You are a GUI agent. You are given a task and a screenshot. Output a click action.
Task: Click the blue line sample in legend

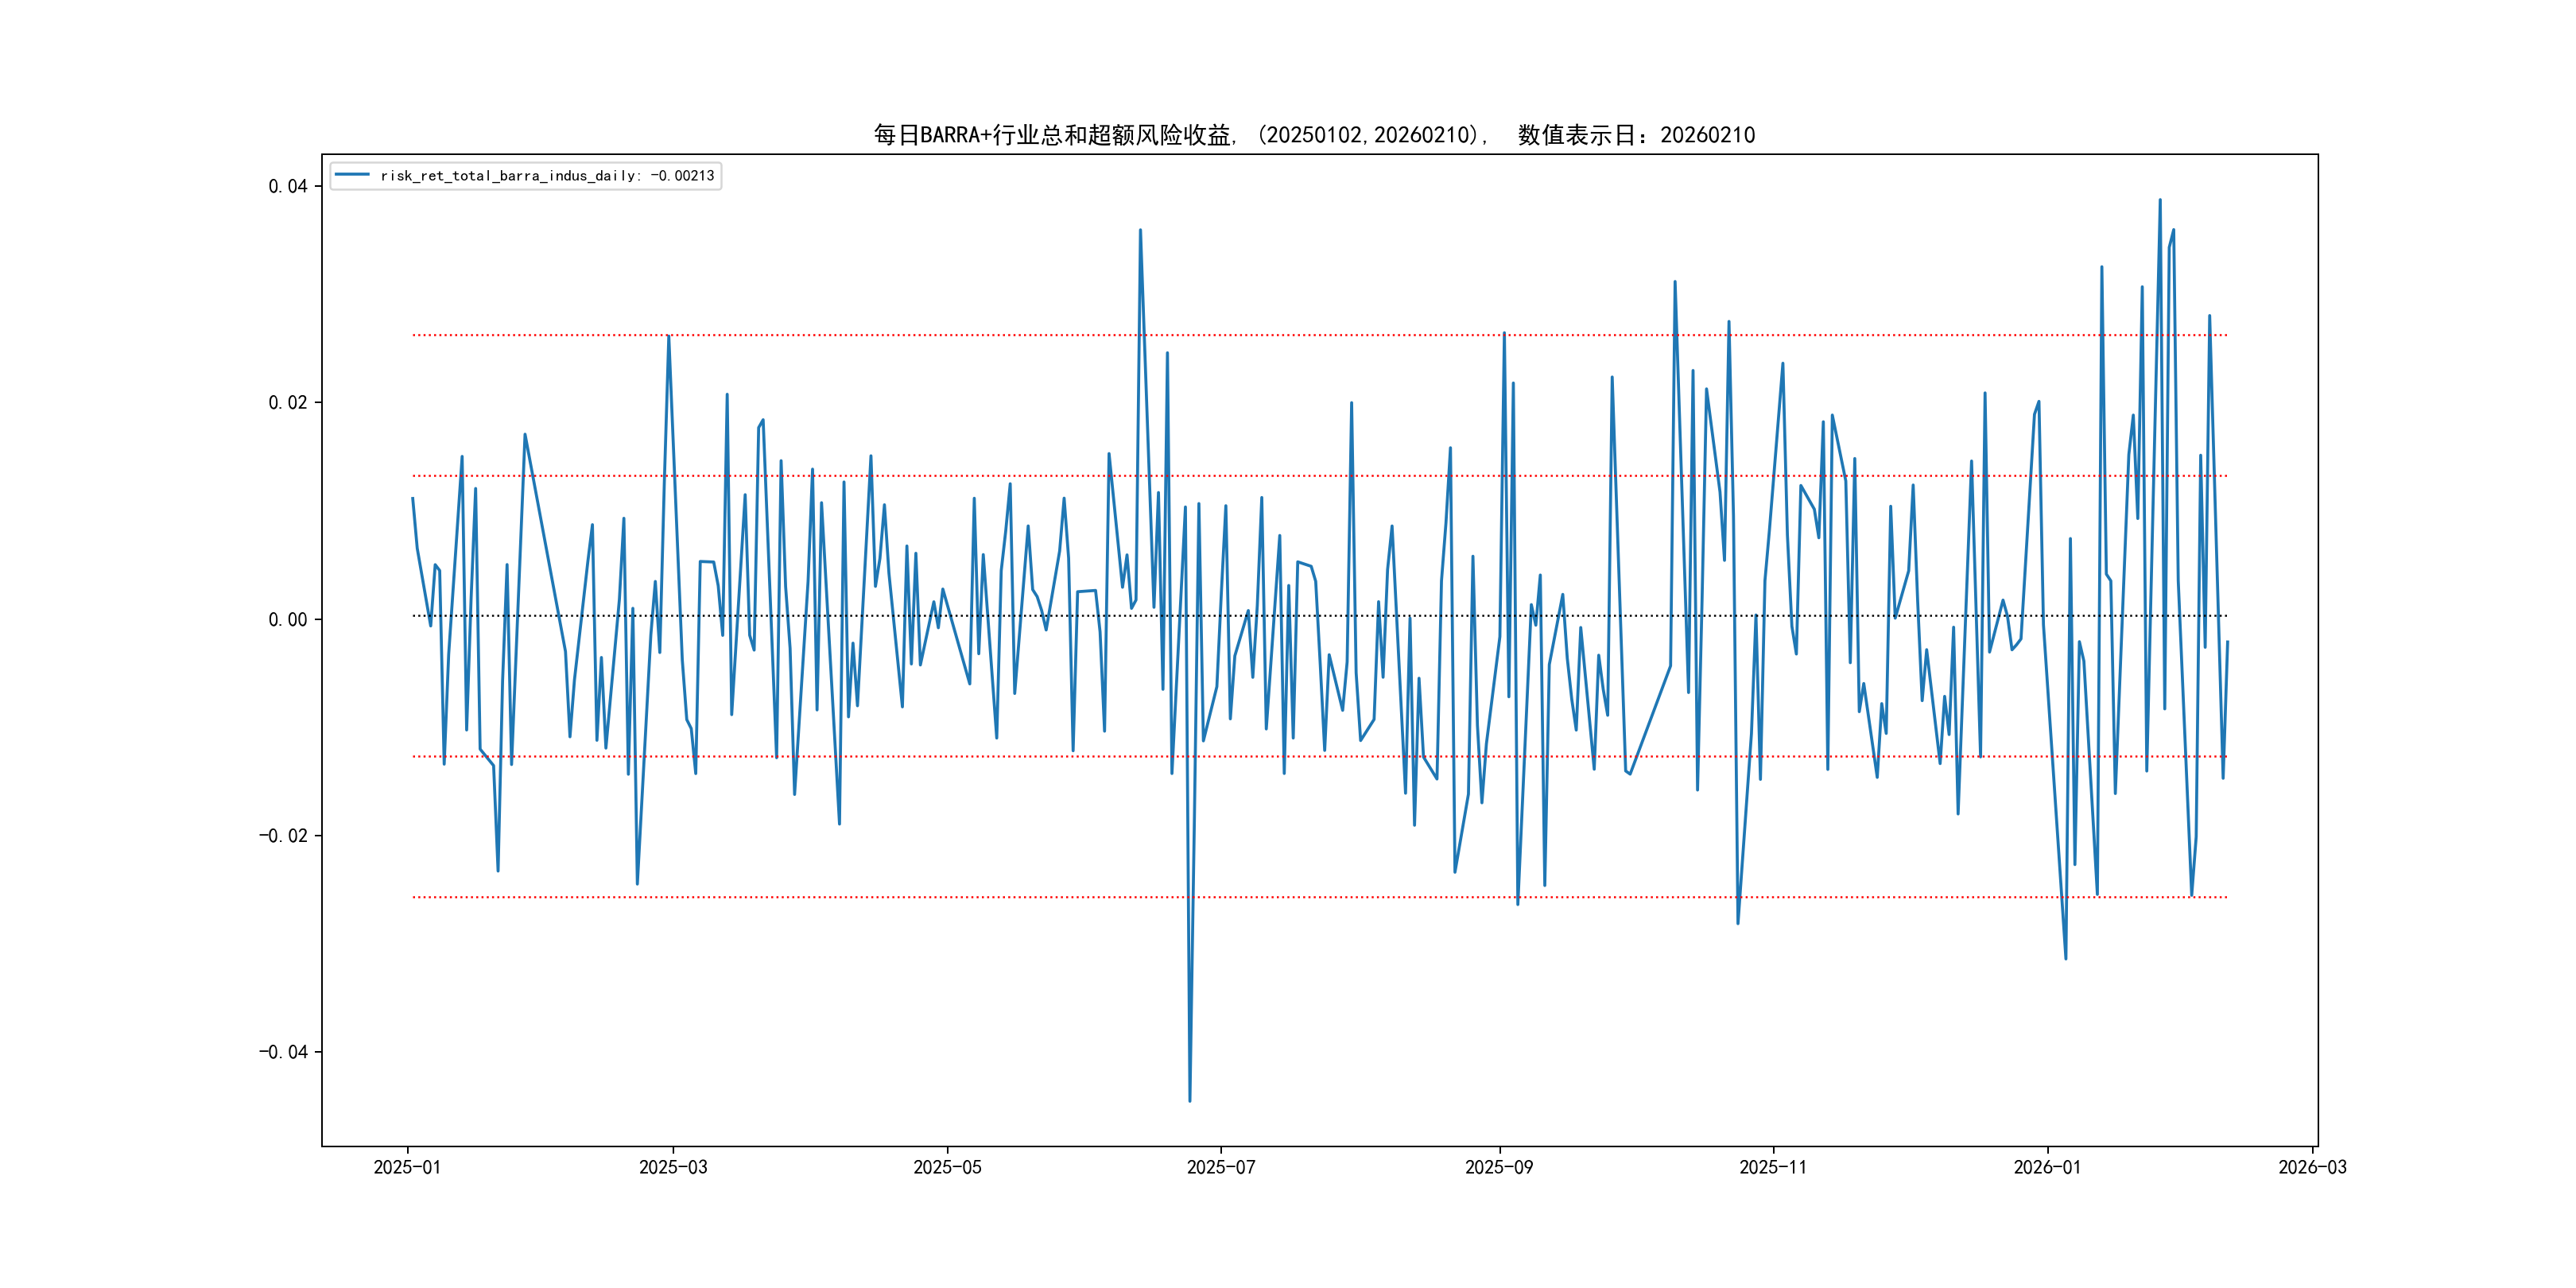pos(352,175)
